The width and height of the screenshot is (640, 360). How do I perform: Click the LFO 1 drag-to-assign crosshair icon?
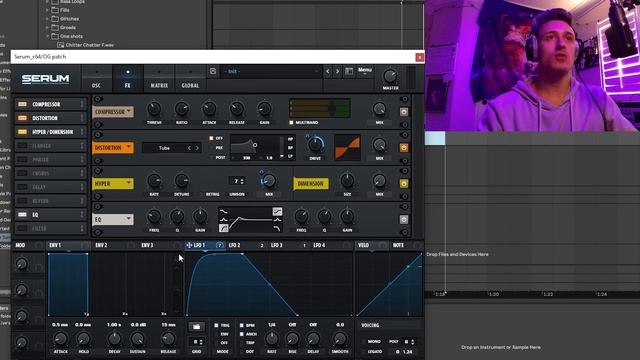pos(189,245)
